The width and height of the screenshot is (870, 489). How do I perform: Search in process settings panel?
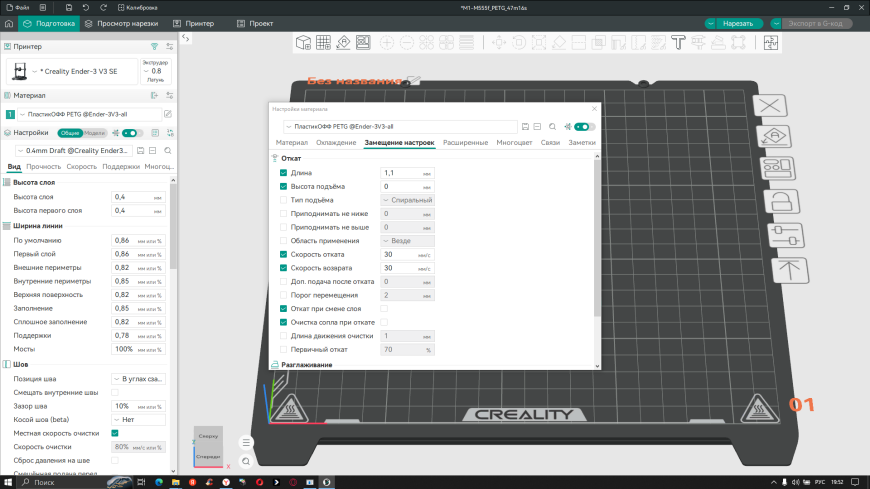click(x=168, y=150)
